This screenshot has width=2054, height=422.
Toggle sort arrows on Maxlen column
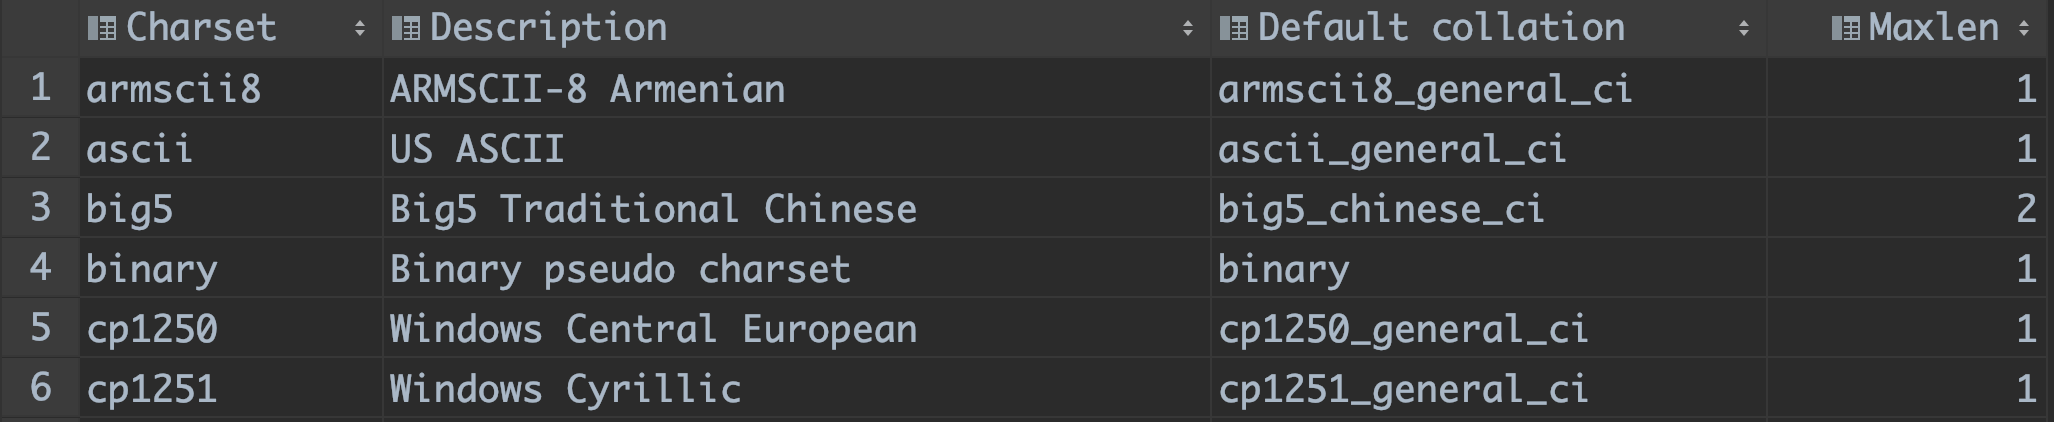click(x=2024, y=30)
